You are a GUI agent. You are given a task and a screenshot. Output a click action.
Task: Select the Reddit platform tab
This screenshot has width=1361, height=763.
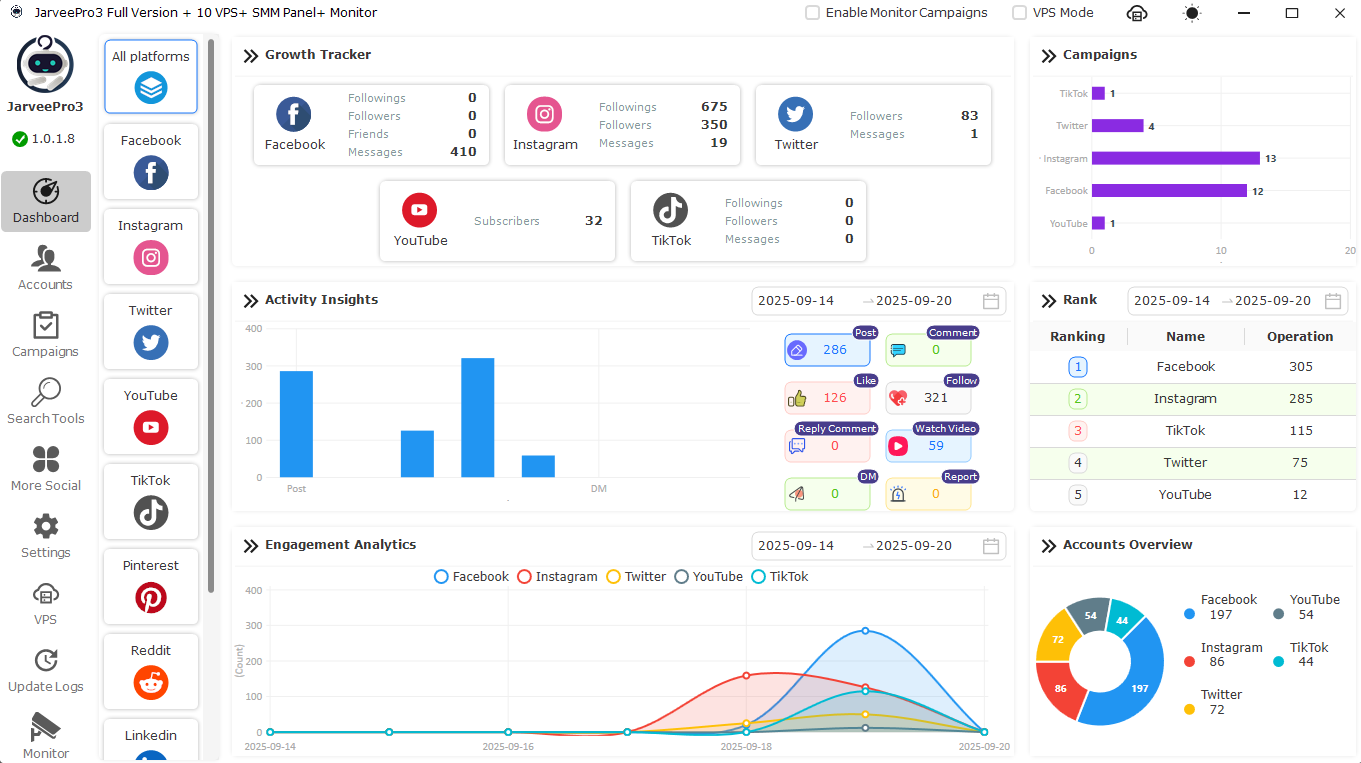click(x=151, y=671)
